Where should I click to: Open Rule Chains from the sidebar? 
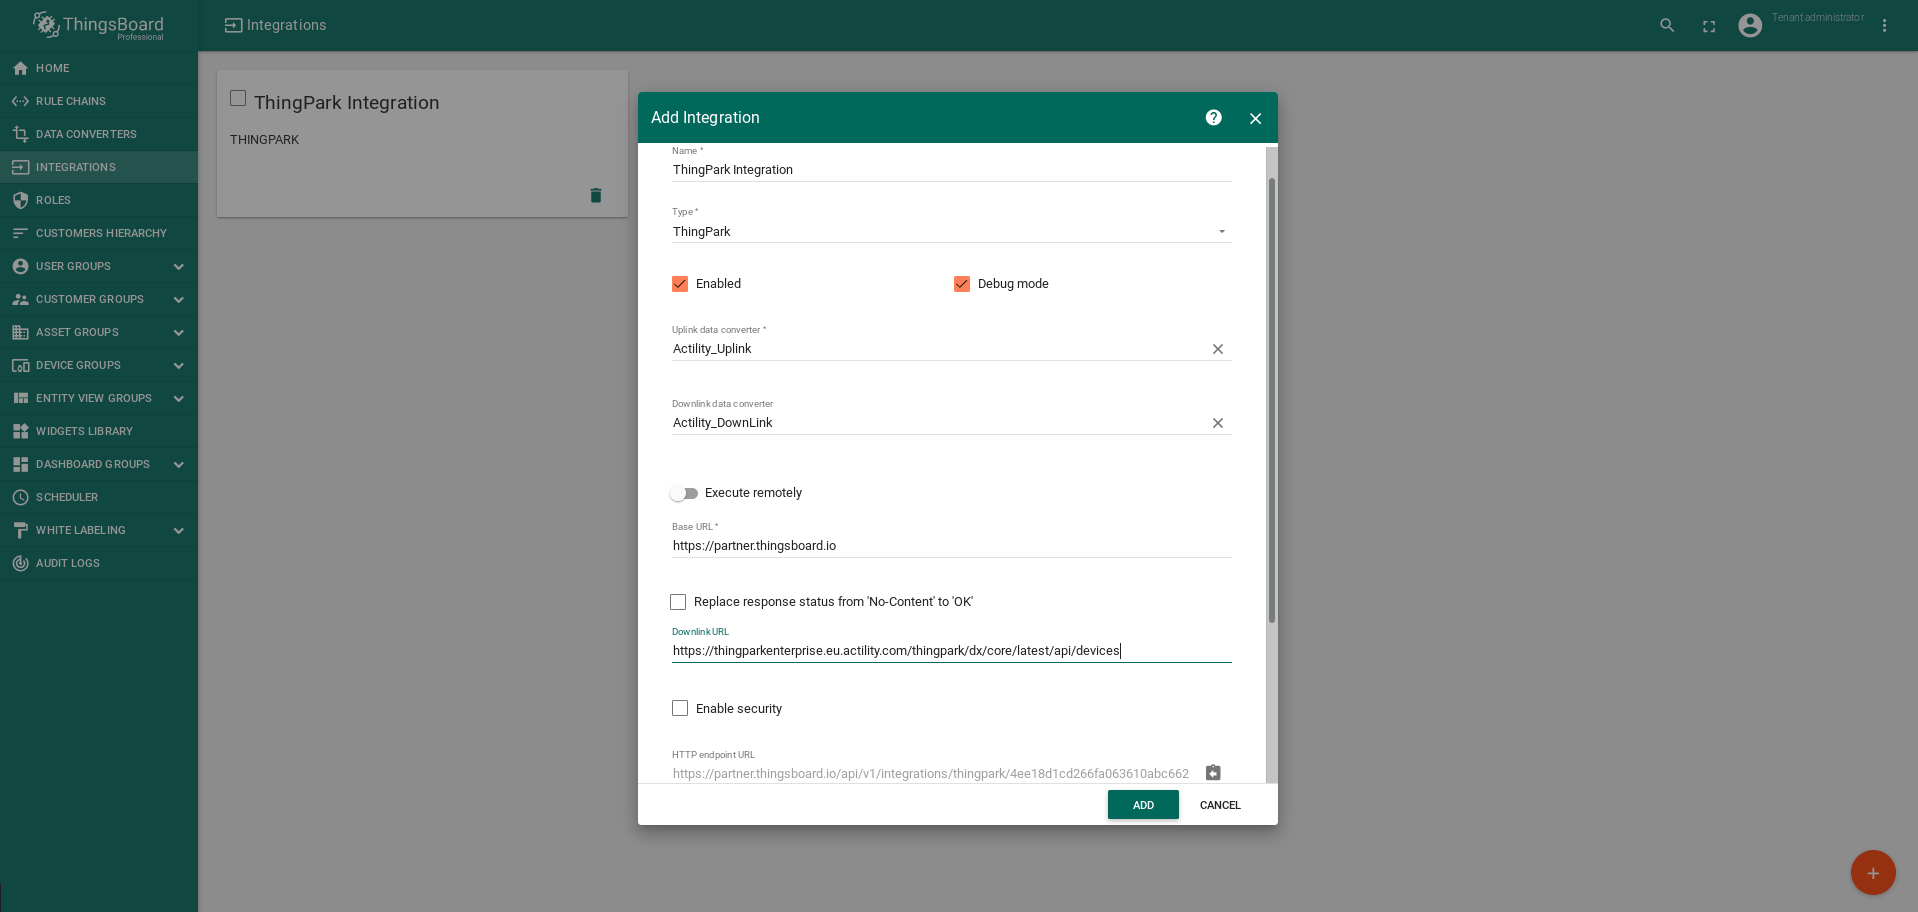[70, 101]
